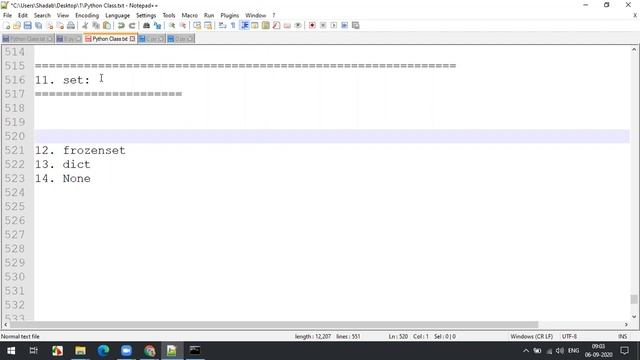Click line number 526 in margin

(15, 221)
